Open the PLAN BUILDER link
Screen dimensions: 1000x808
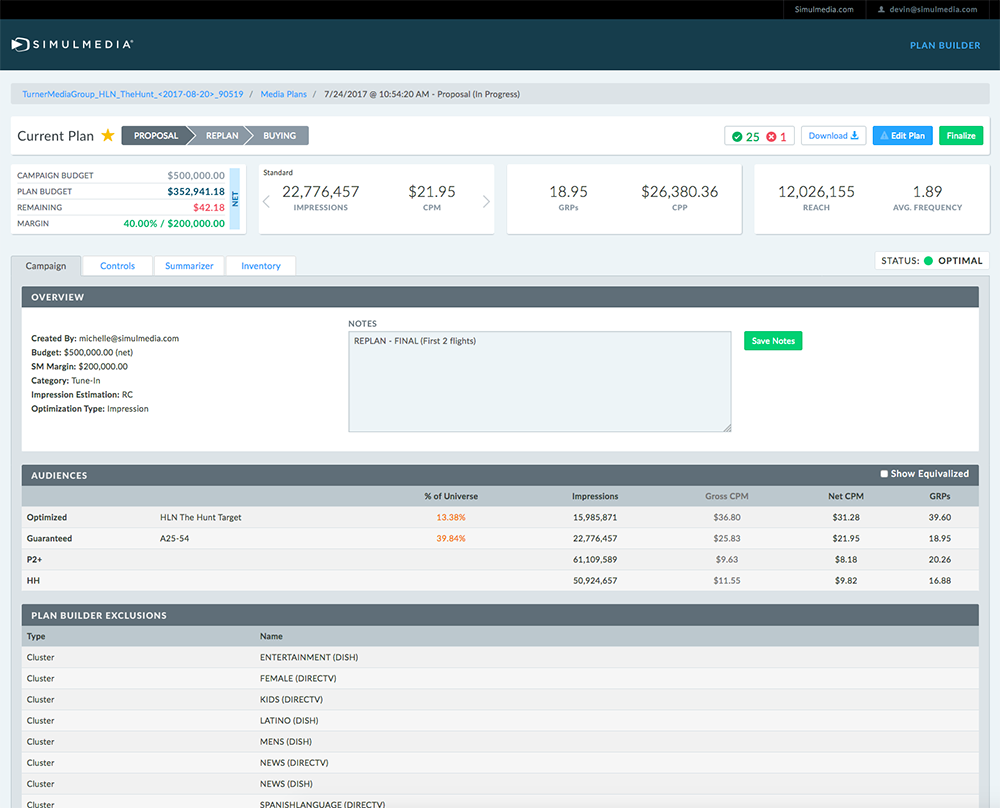945,45
